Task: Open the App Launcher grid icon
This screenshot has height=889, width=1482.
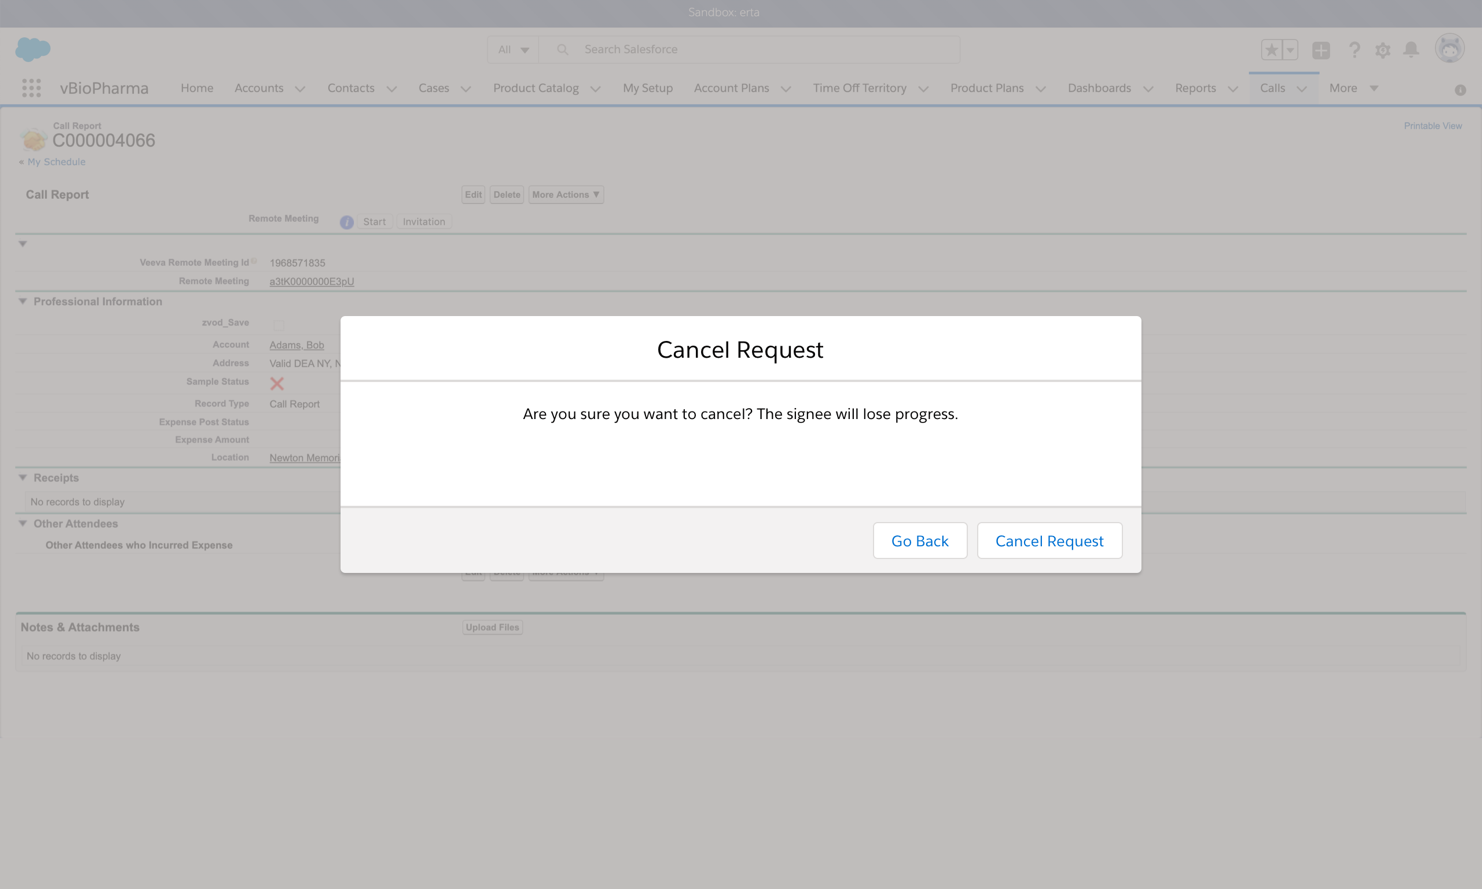Action: (x=31, y=88)
